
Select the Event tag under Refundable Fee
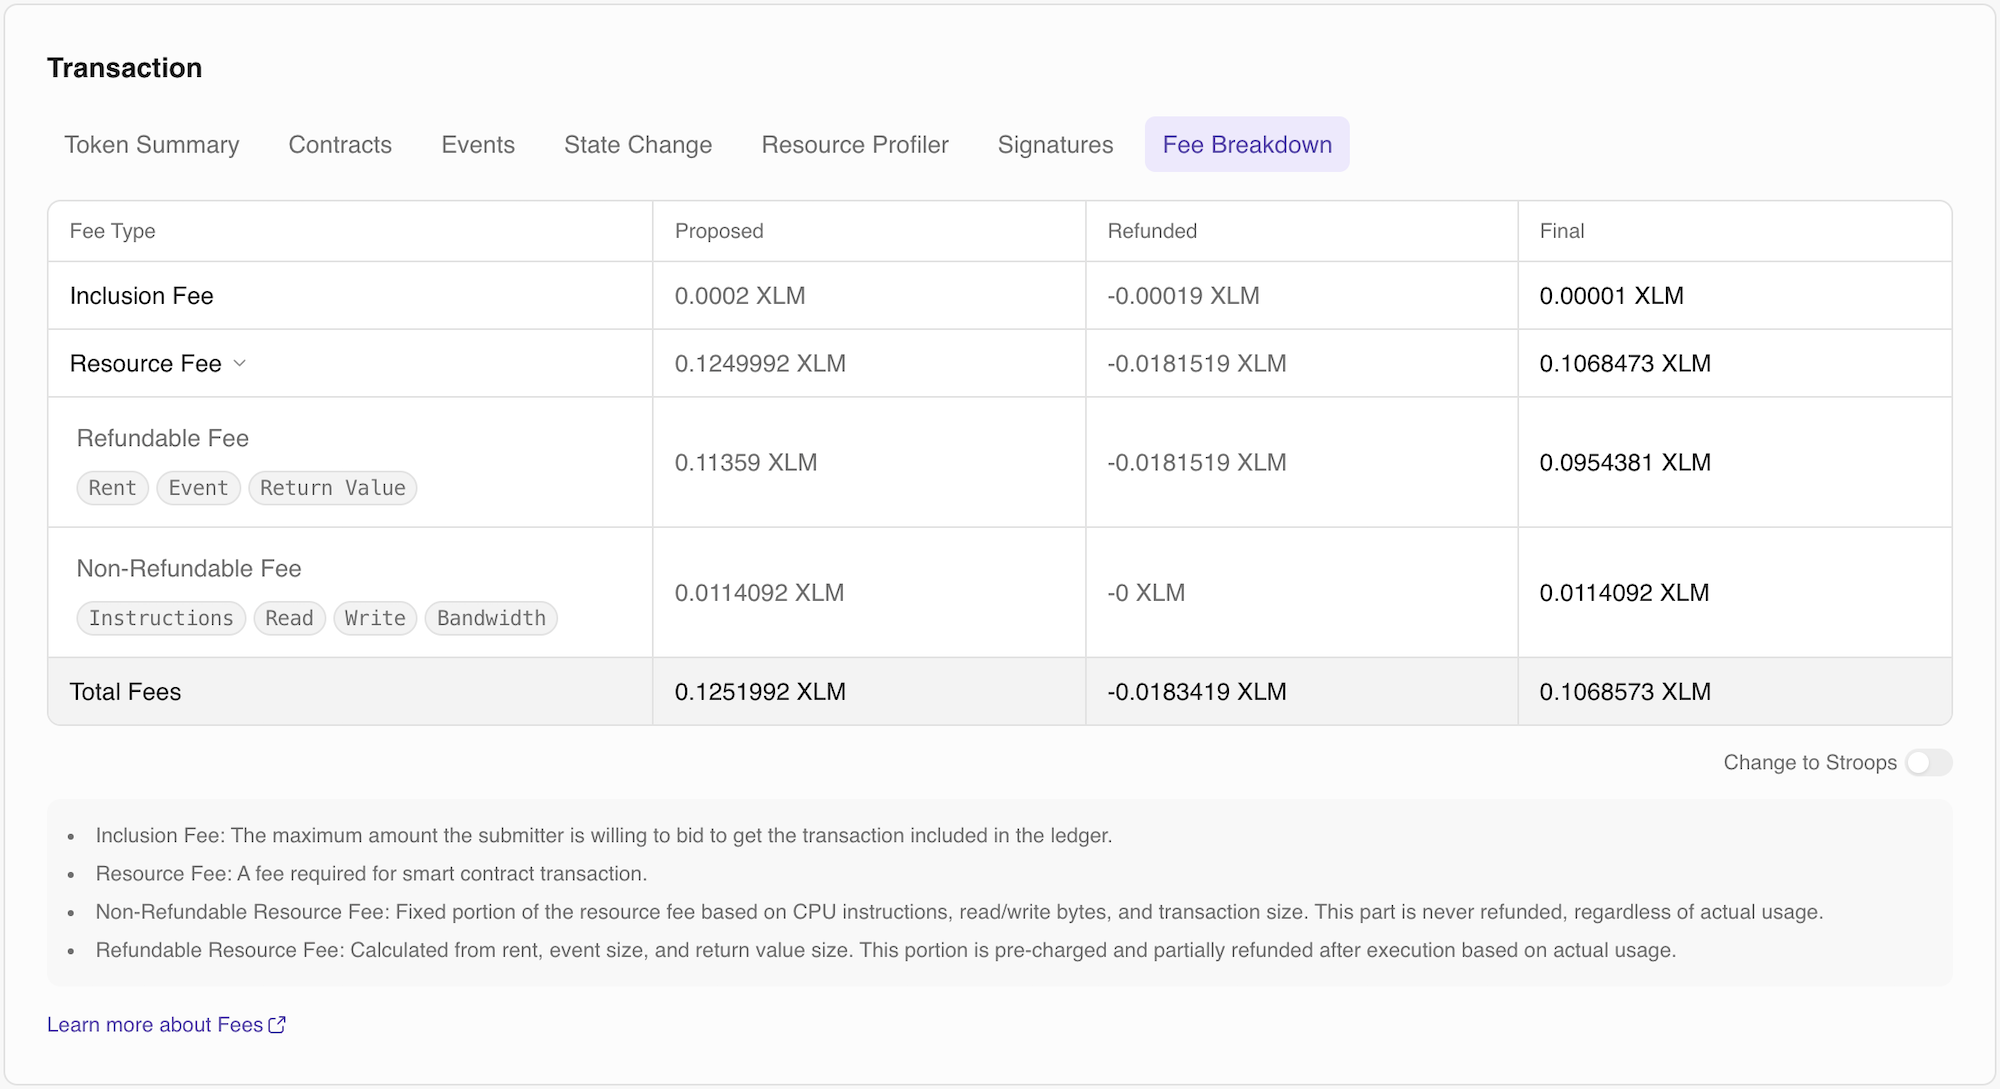pos(197,488)
